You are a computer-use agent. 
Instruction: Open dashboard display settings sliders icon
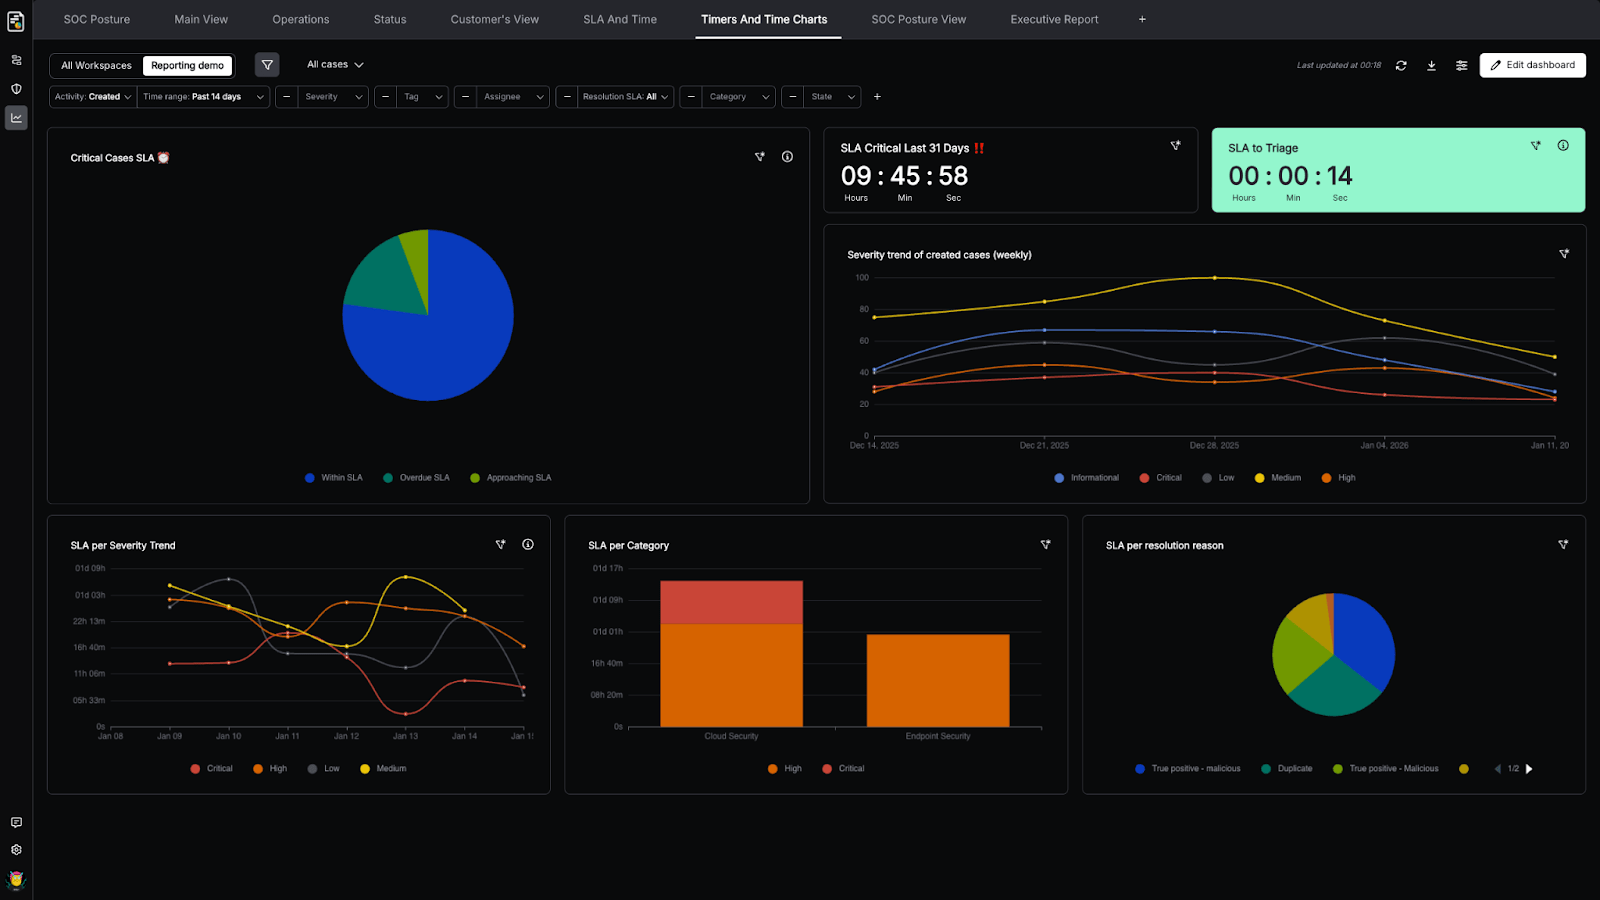coord(1461,65)
